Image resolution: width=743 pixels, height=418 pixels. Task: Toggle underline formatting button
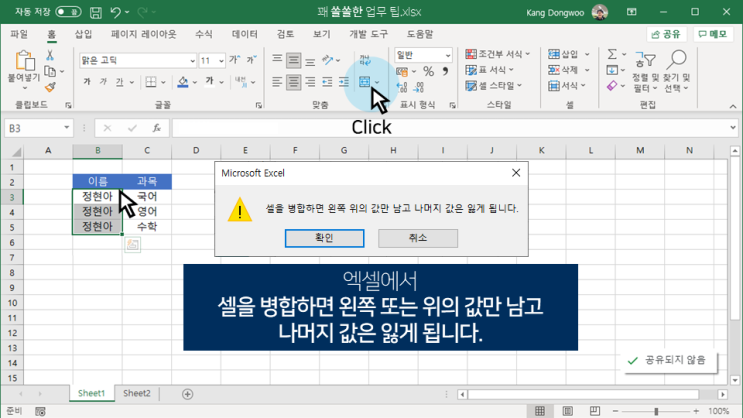tap(119, 82)
